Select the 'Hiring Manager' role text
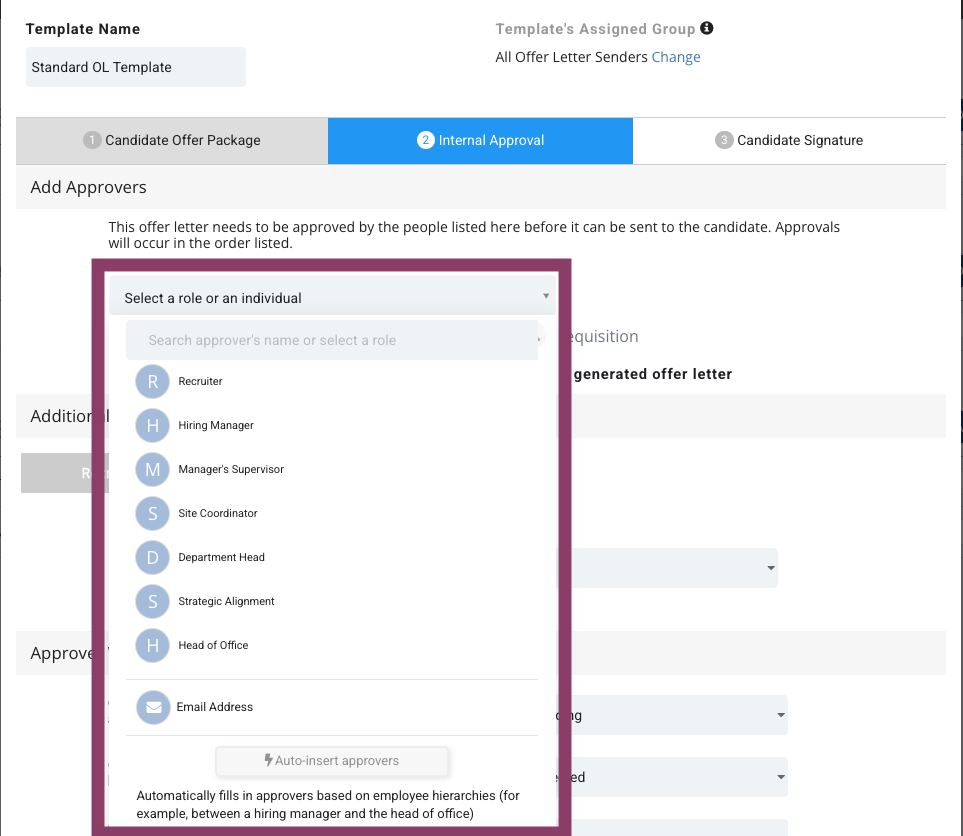This screenshot has height=836, width=963. point(216,426)
